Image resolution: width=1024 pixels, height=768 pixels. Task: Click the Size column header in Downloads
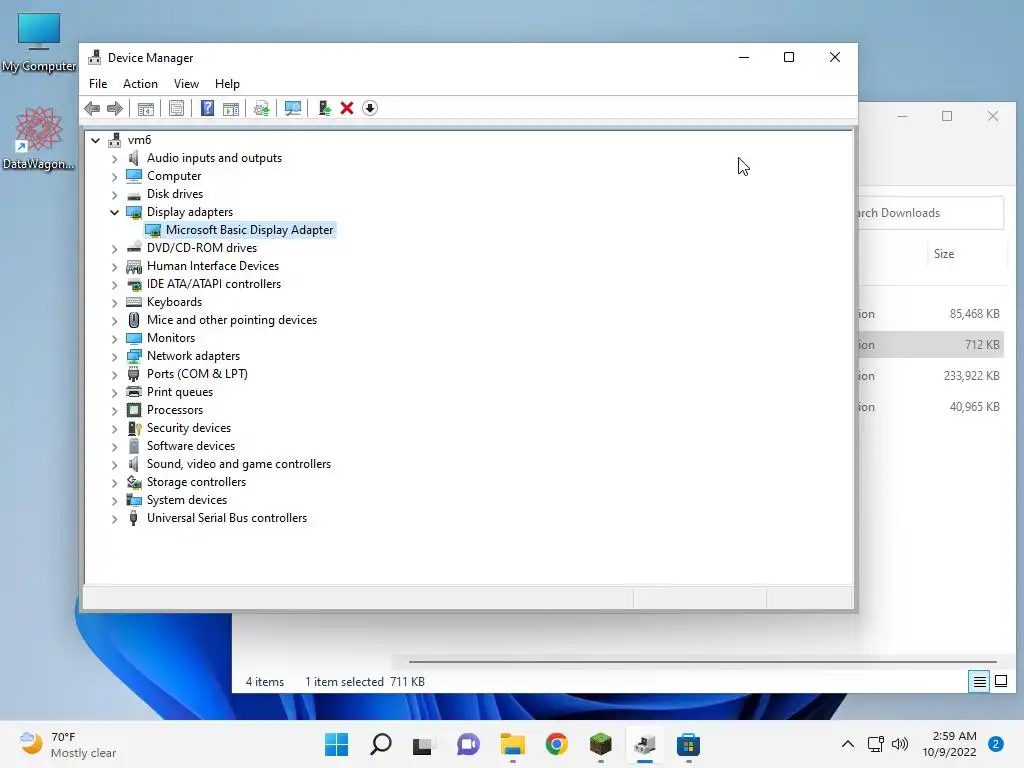pos(965,254)
